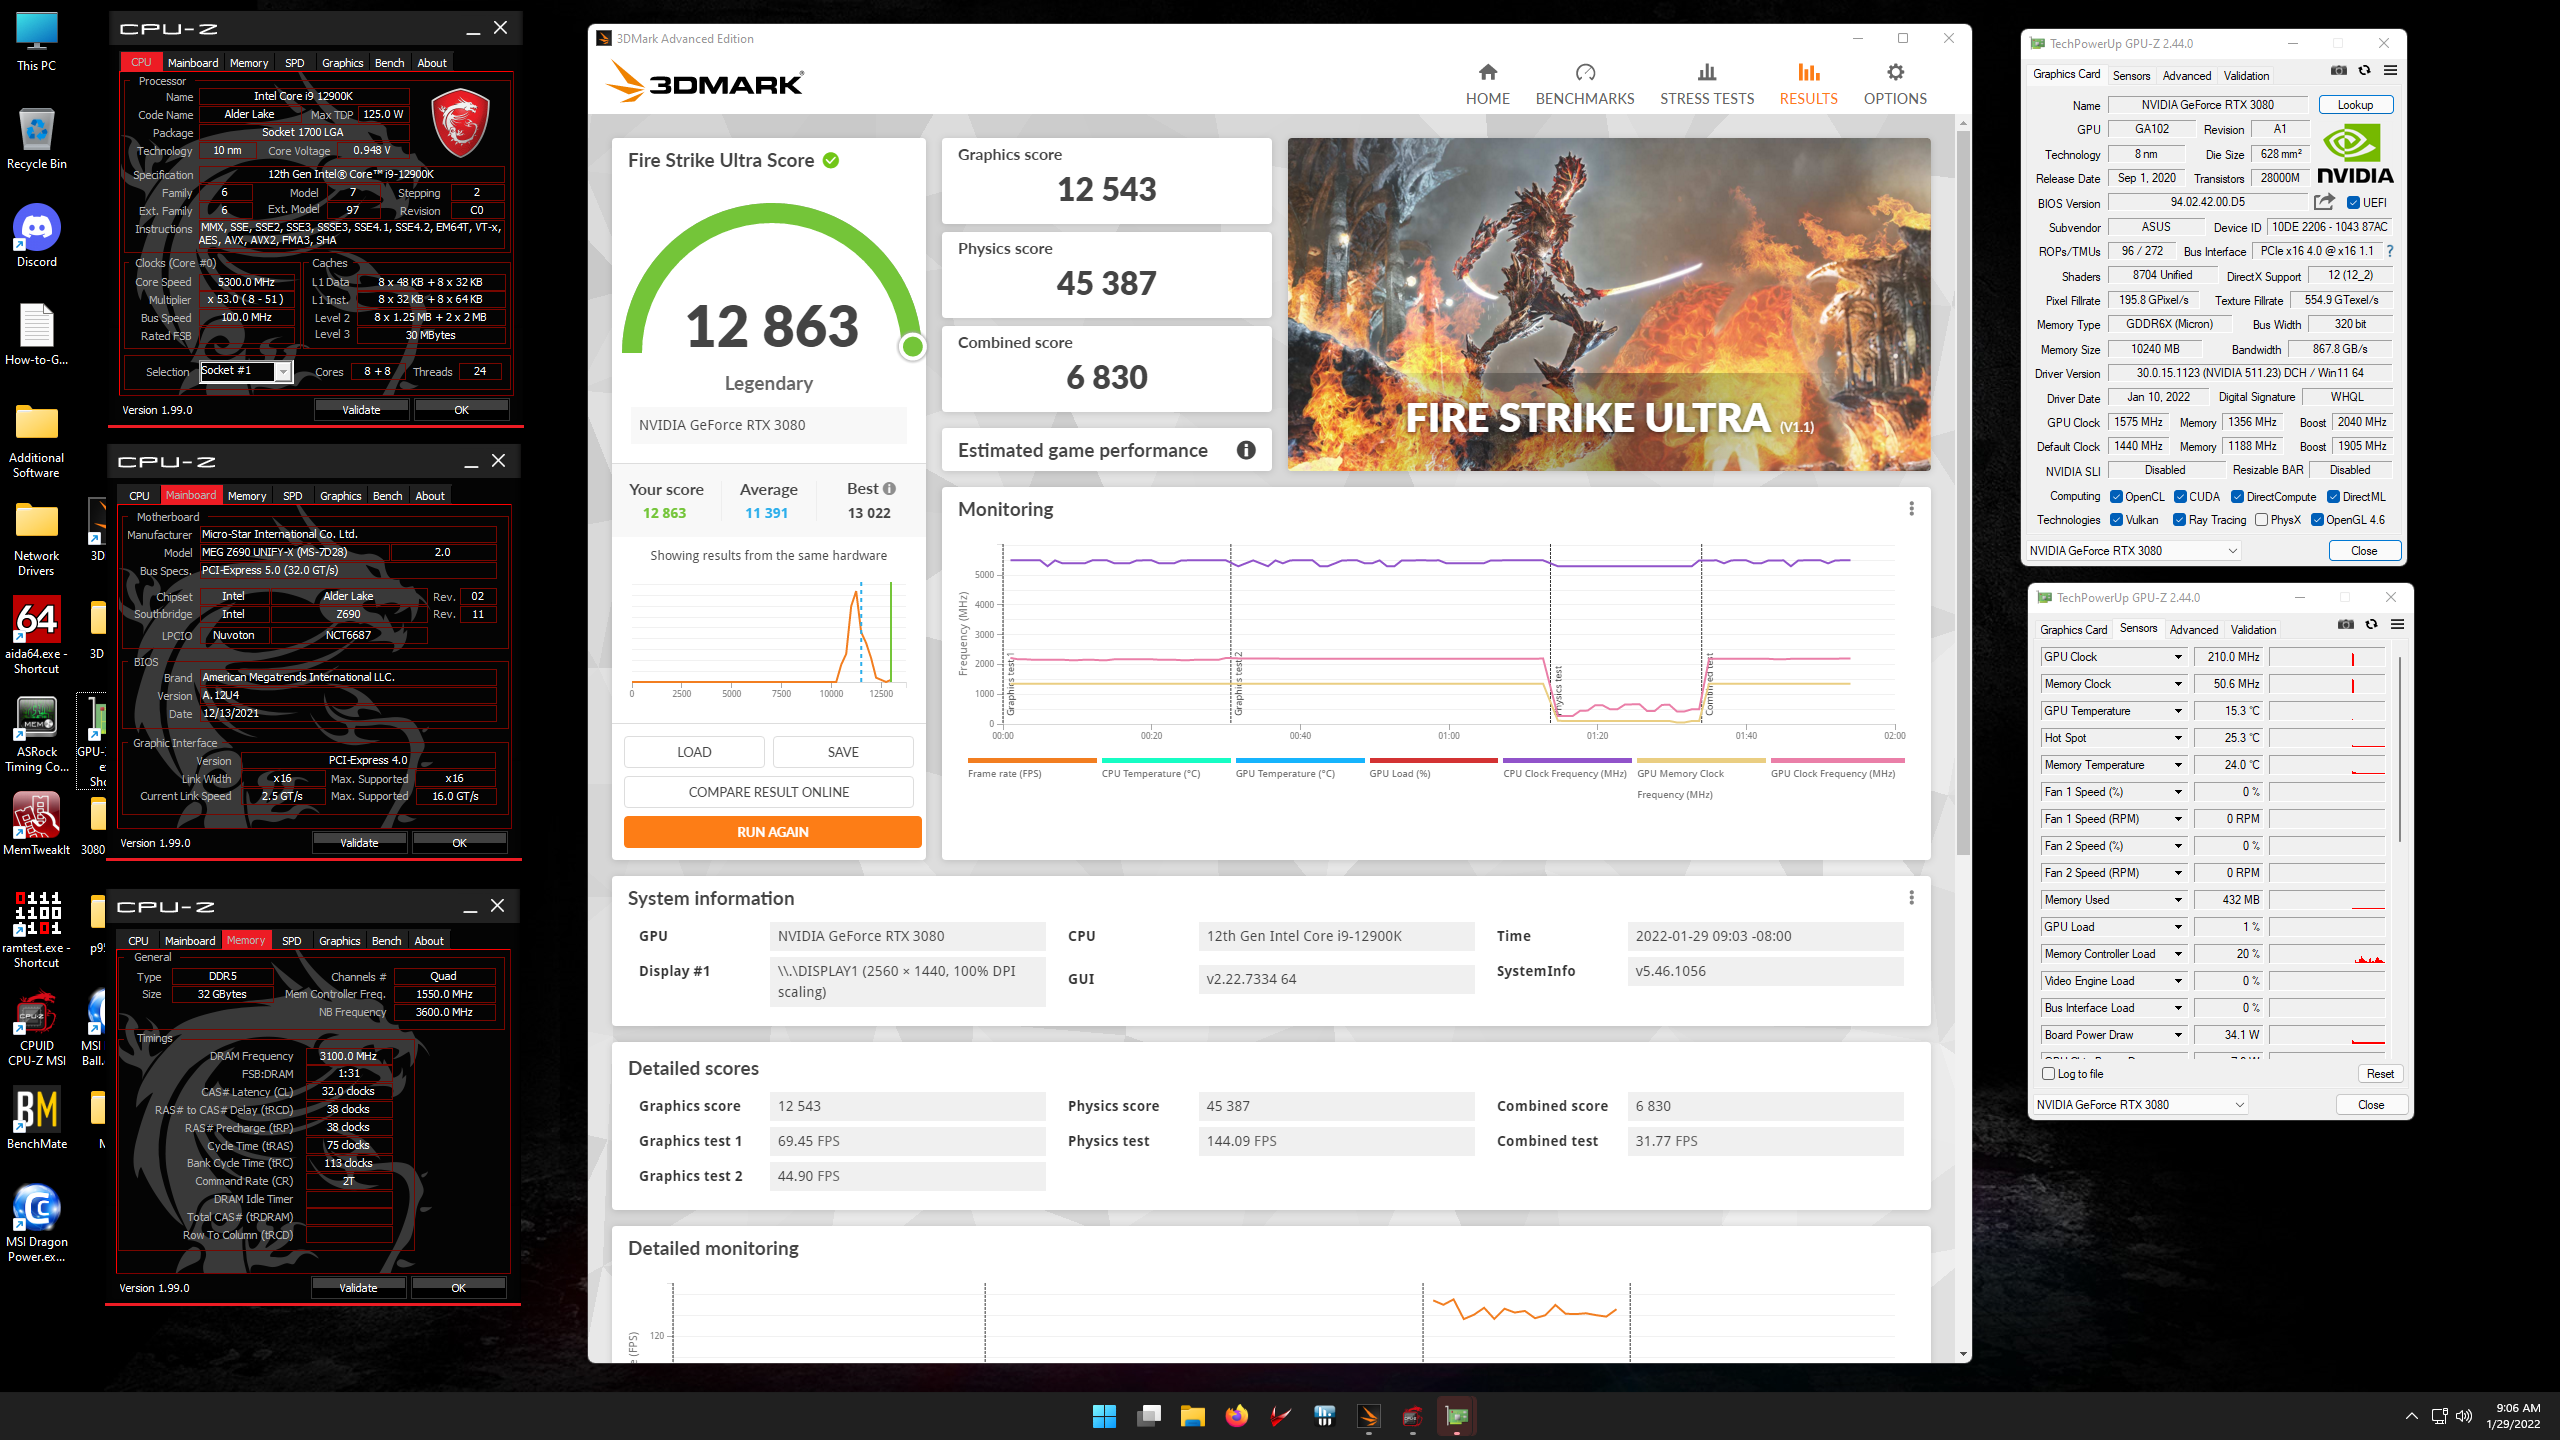The height and width of the screenshot is (1440, 2560).
Task: Click the info icon beside Best score
Action: click(889, 489)
